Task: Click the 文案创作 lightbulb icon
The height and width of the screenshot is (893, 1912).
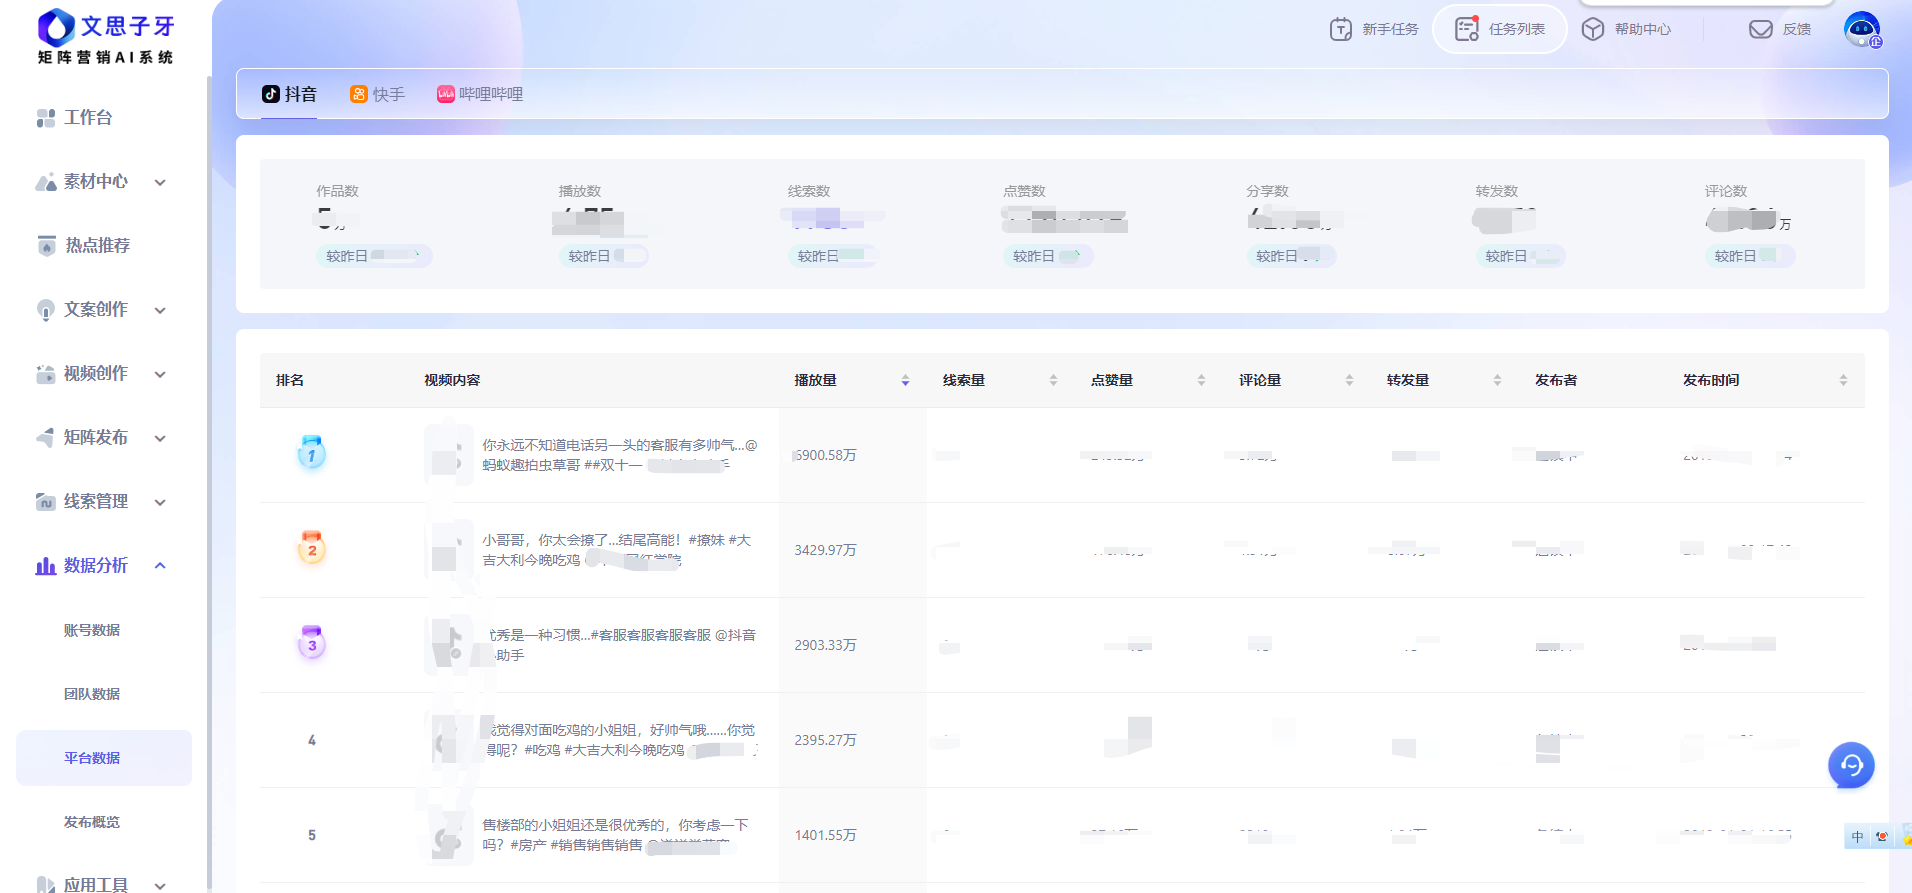Action: (46, 310)
